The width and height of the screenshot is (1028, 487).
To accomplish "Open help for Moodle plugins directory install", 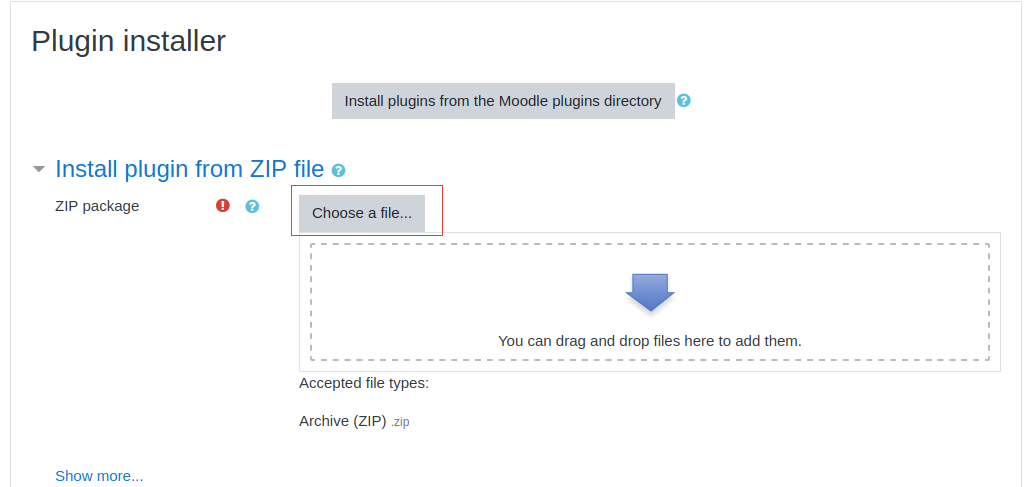I will click(x=684, y=101).
